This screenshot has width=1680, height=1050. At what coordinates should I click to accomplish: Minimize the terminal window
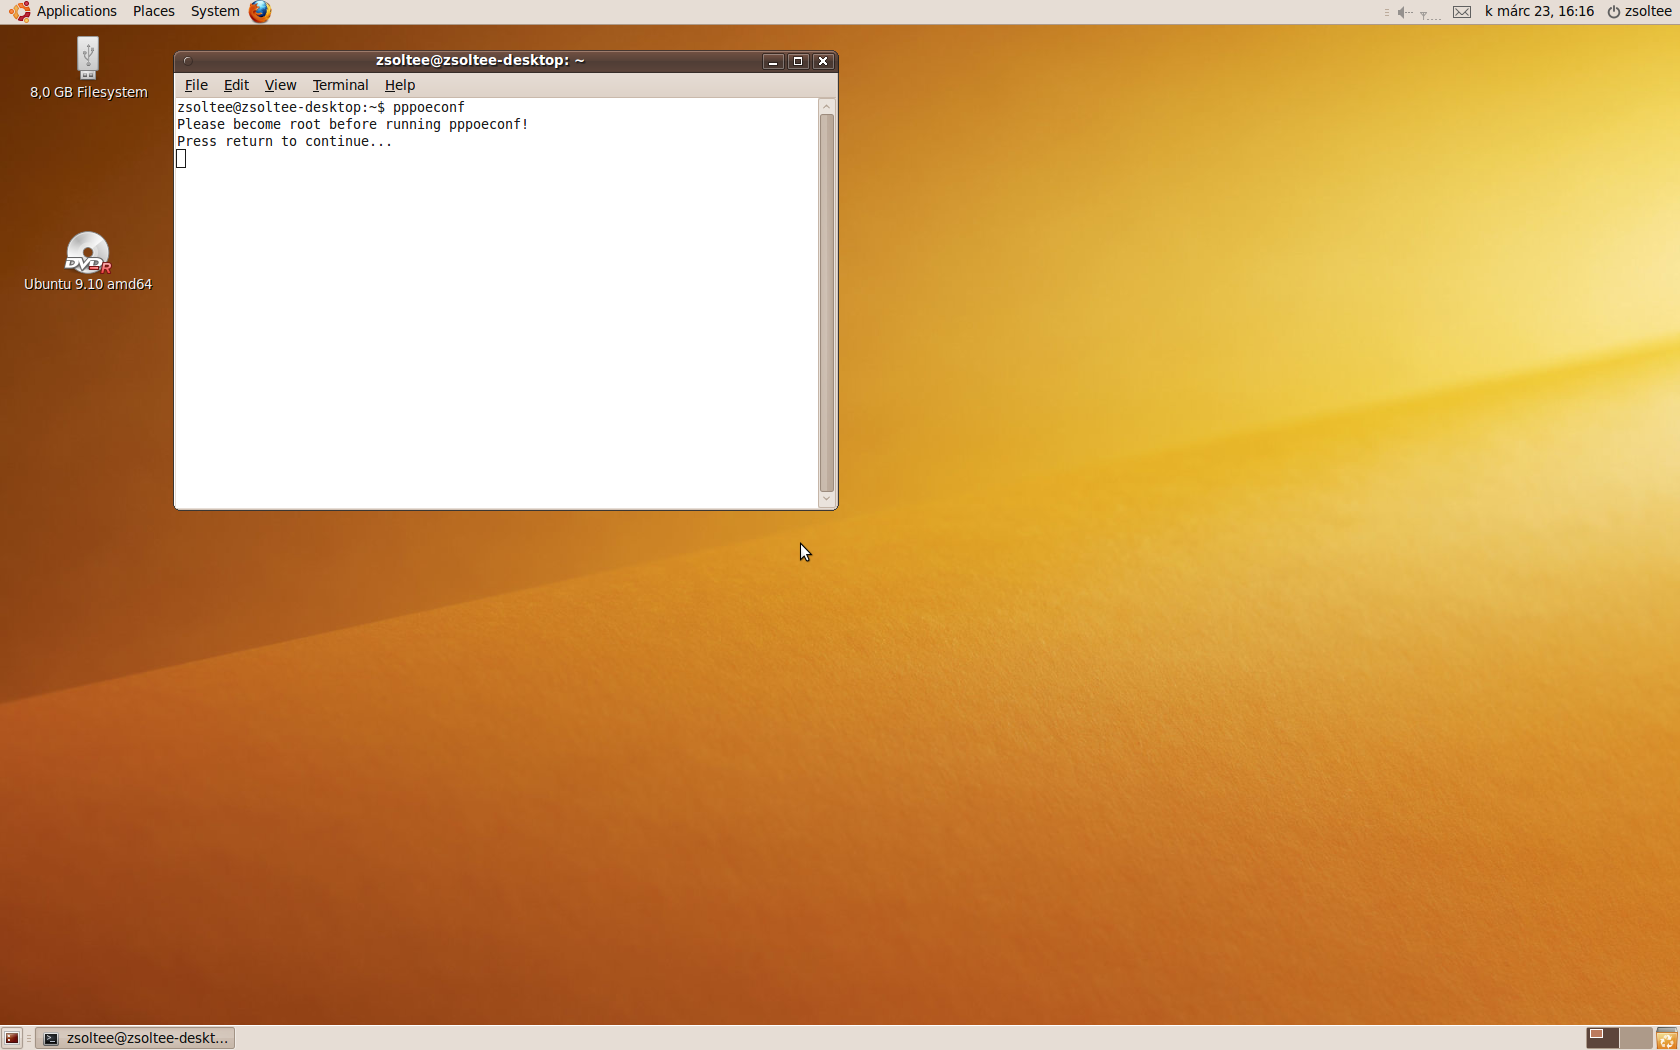773,61
